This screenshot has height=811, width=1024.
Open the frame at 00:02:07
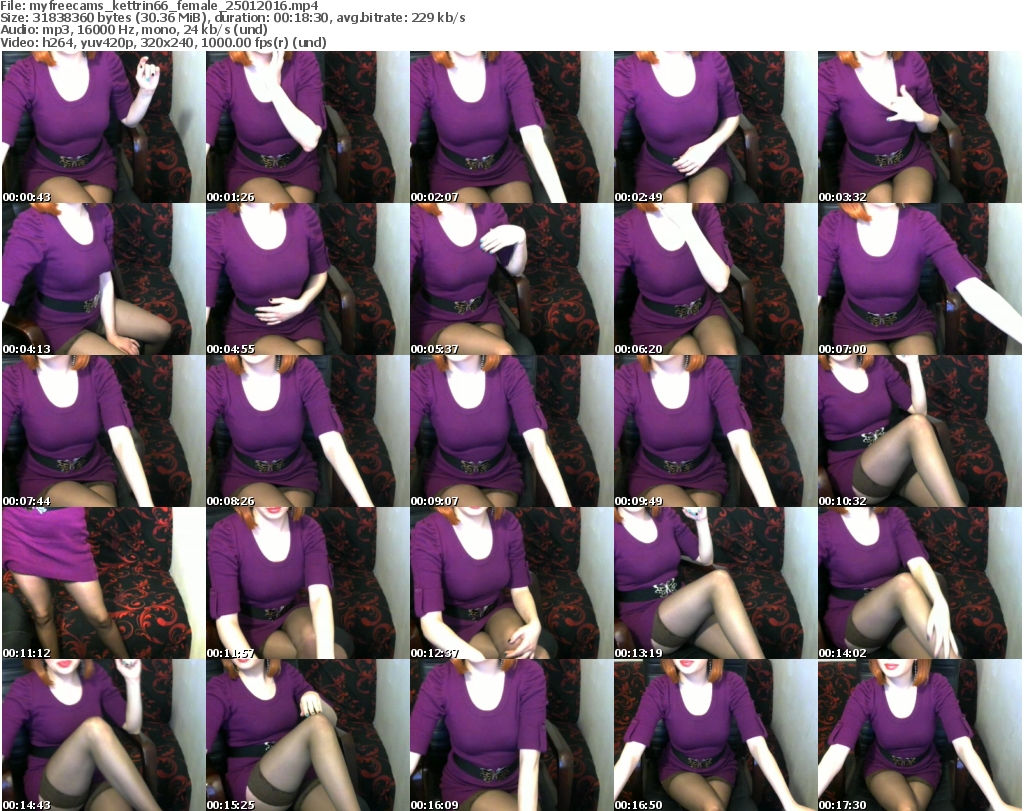coord(511,127)
